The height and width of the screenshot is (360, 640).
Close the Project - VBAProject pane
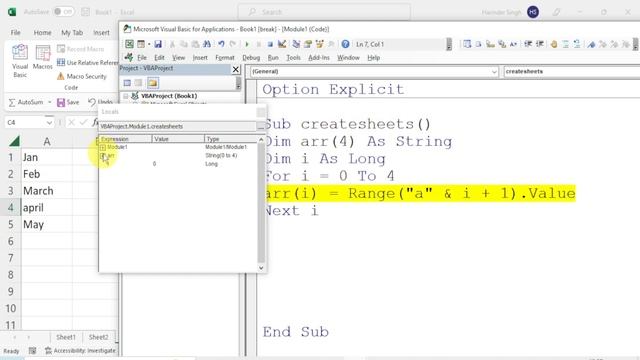pyautogui.click(x=236, y=69)
